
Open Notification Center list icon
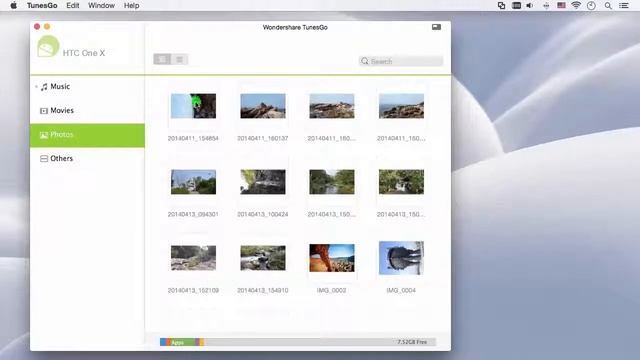coord(624,6)
